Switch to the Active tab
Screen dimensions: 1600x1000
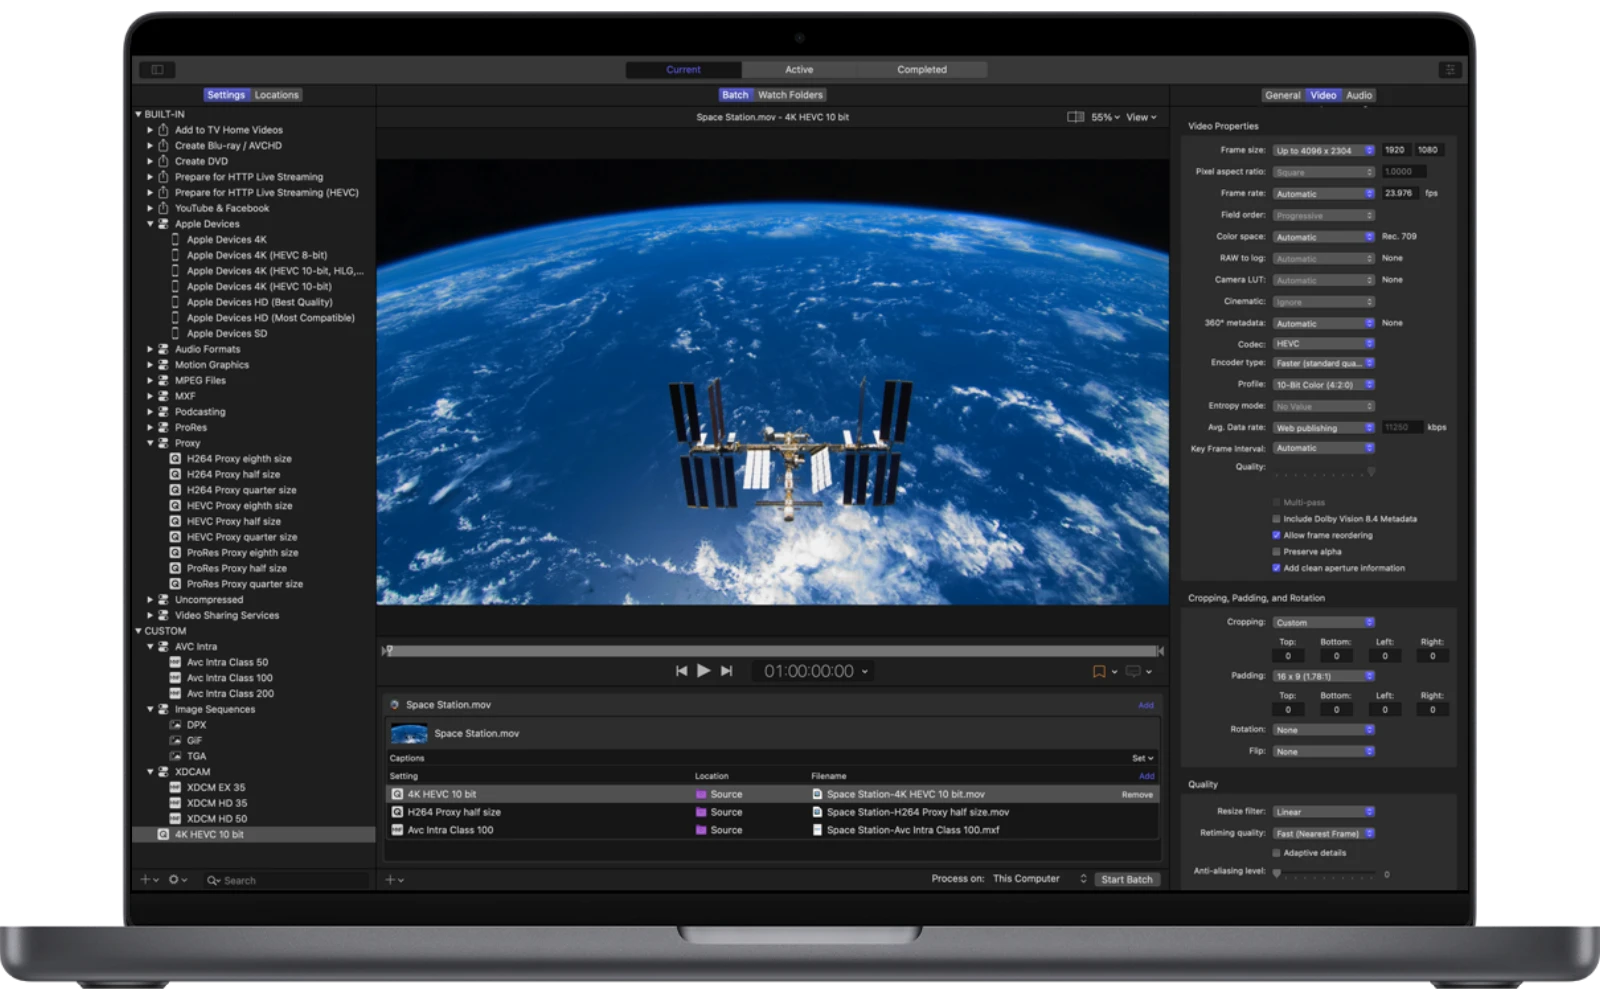(799, 70)
